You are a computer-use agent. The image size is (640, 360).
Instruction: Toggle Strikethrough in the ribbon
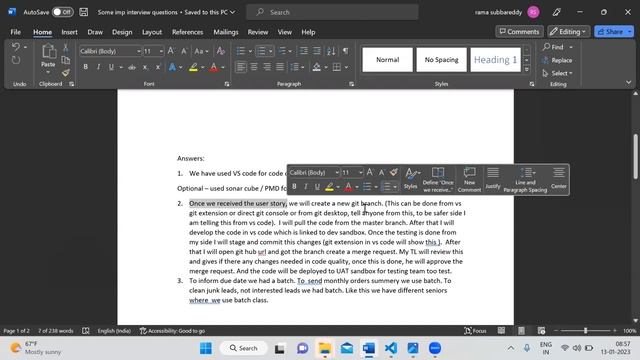132,67
